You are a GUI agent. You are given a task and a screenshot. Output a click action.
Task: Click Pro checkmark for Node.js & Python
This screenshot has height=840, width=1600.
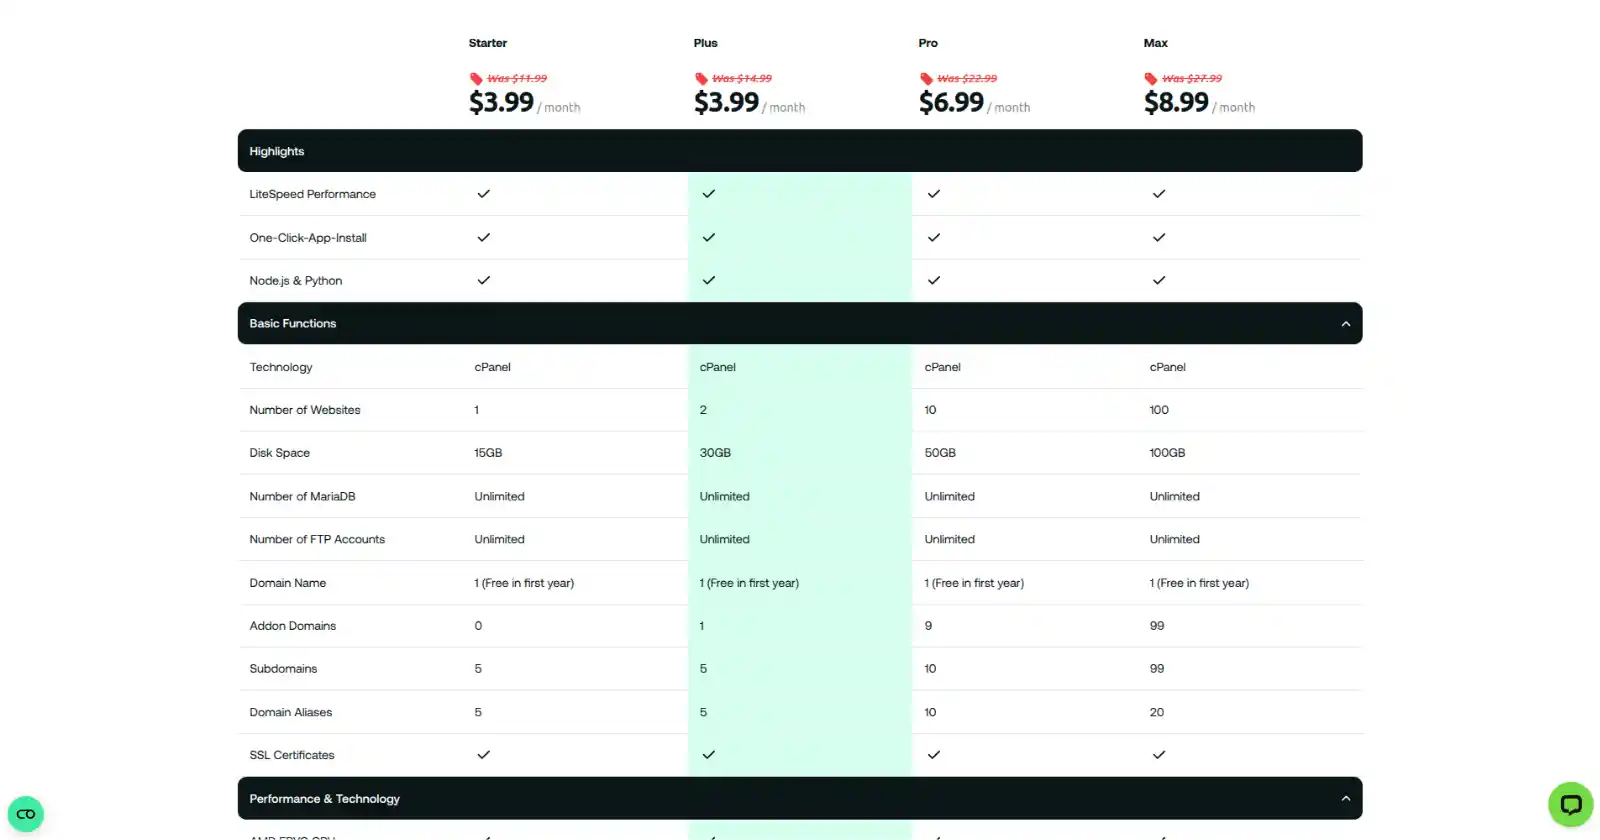coord(934,281)
